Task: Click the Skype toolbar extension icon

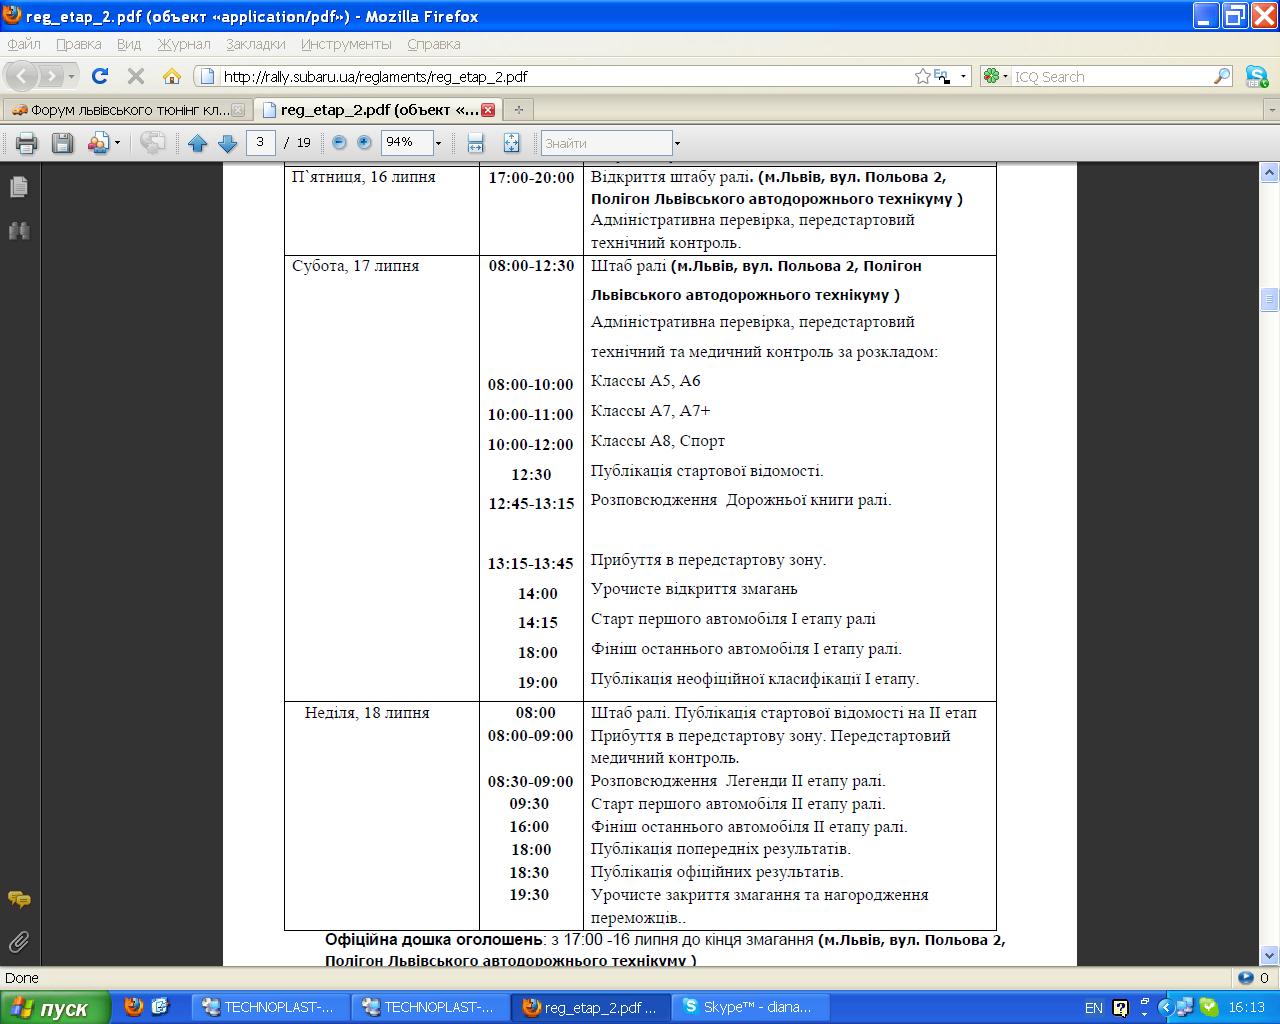Action: (x=1257, y=76)
